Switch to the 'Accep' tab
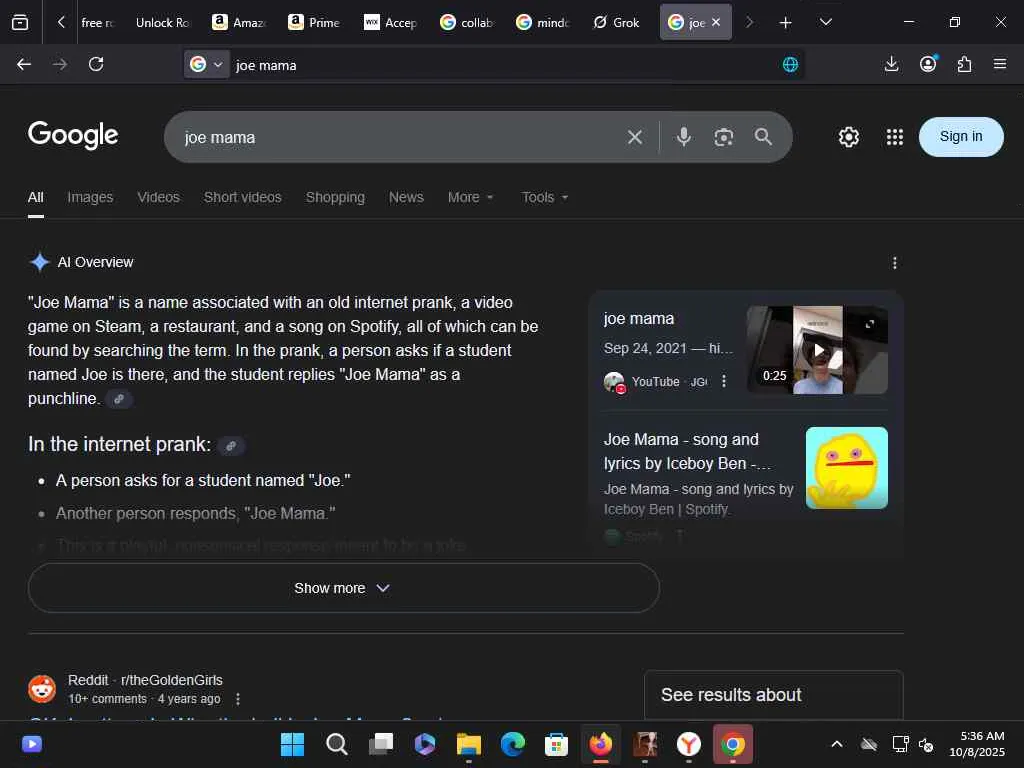Screen dimensions: 1024x768 tap(390, 22)
